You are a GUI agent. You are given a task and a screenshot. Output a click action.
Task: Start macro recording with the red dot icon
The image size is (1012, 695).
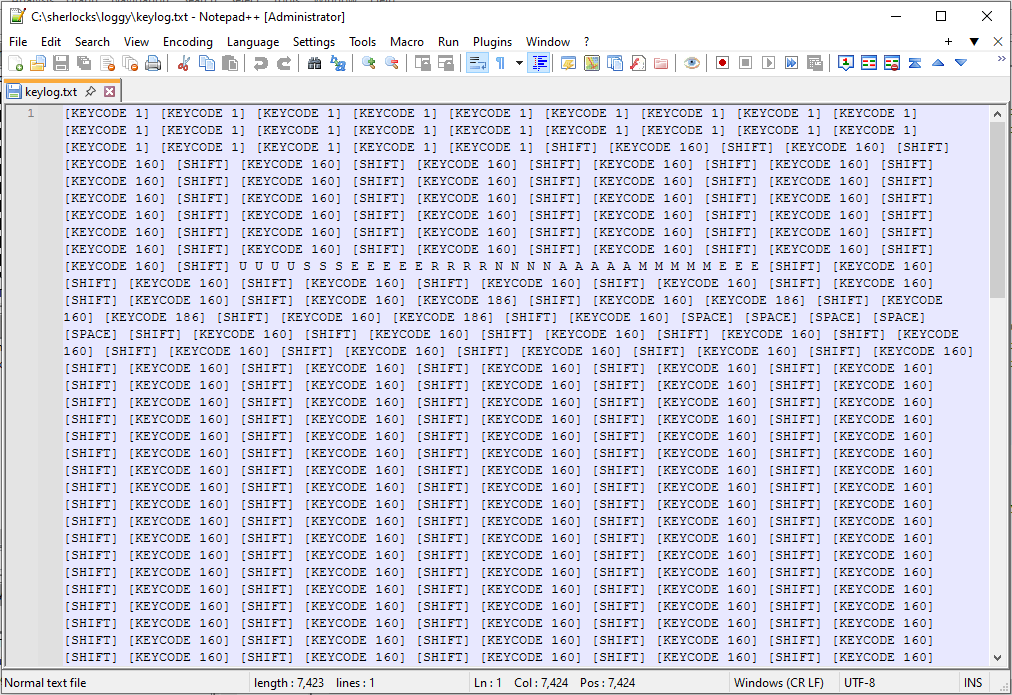[x=723, y=63]
